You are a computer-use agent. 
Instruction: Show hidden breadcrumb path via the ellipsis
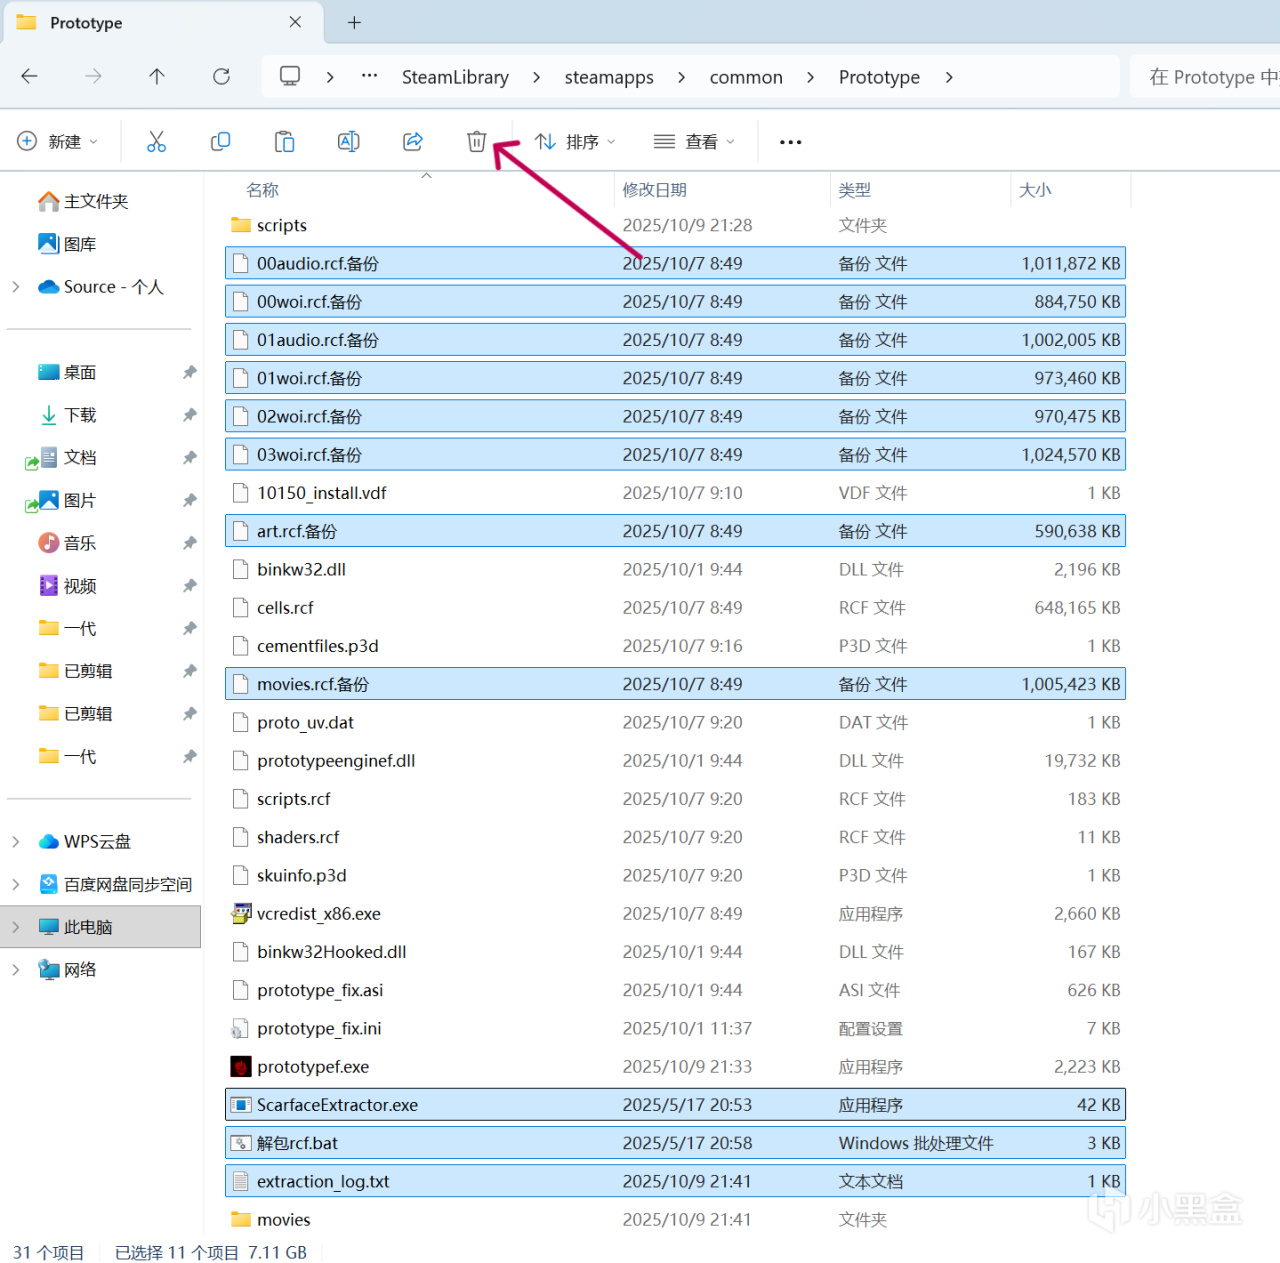[x=370, y=76]
